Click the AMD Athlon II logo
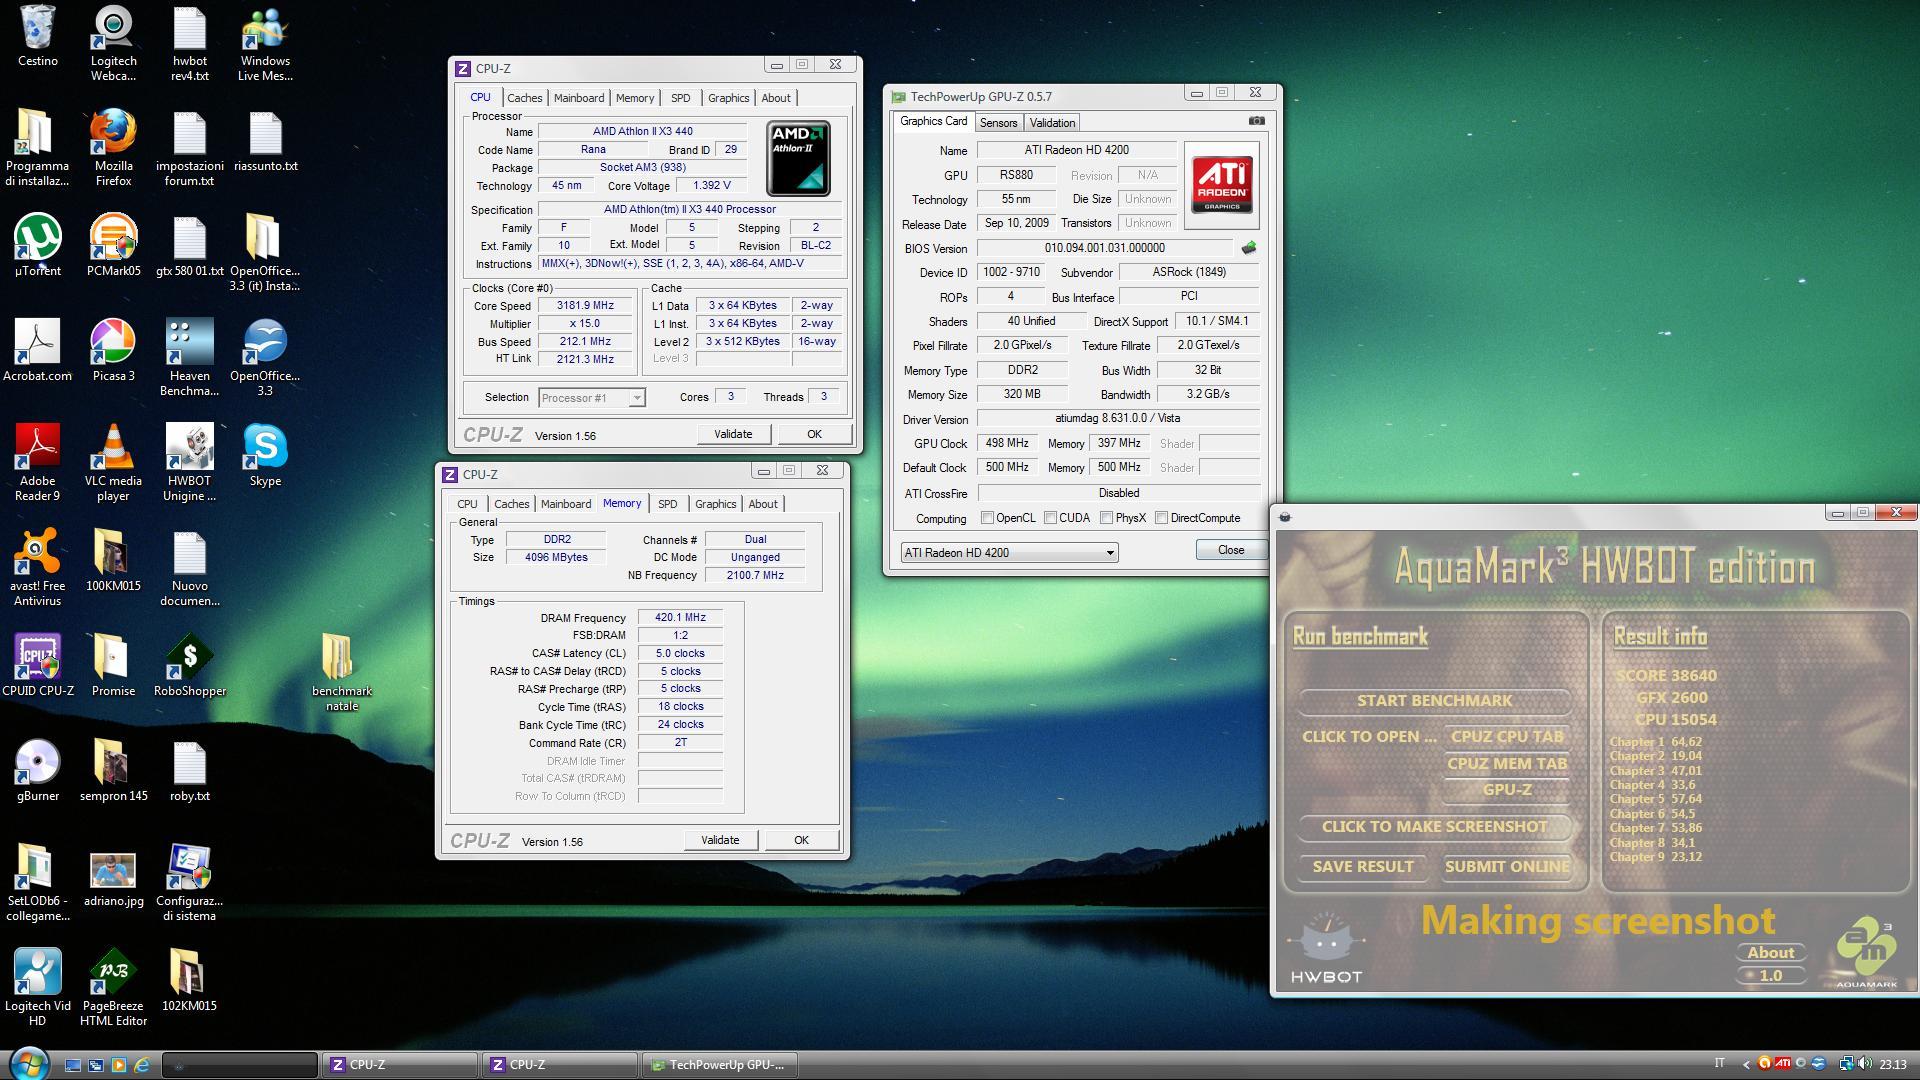Image resolution: width=1920 pixels, height=1080 pixels. click(798, 159)
